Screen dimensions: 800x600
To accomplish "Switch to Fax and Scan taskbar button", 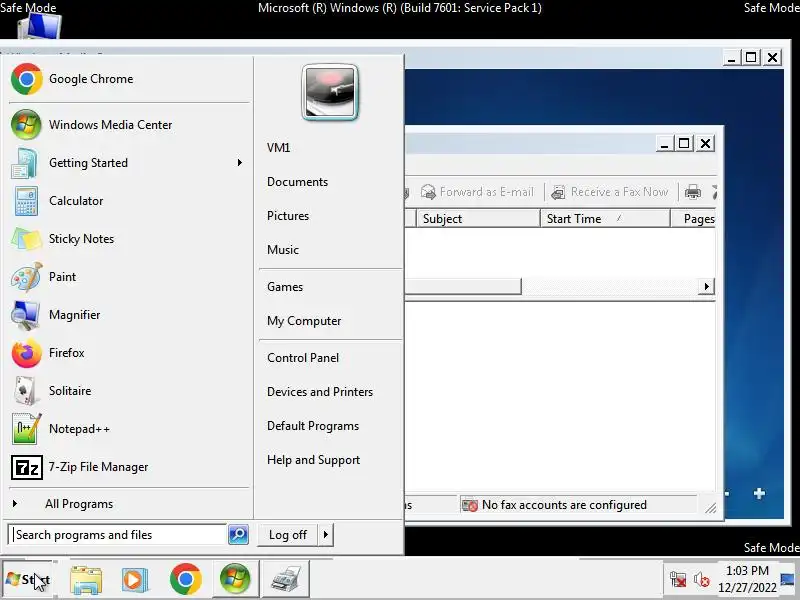I will pos(286,579).
